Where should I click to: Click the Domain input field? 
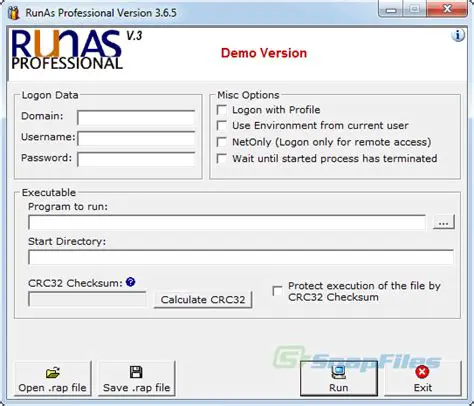coord(136,118)
